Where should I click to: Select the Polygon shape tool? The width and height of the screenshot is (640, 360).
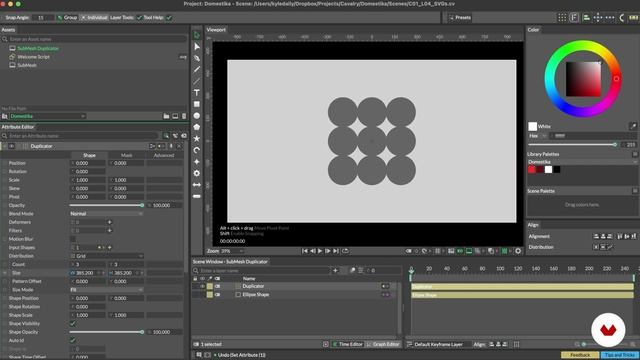(197, 127)
